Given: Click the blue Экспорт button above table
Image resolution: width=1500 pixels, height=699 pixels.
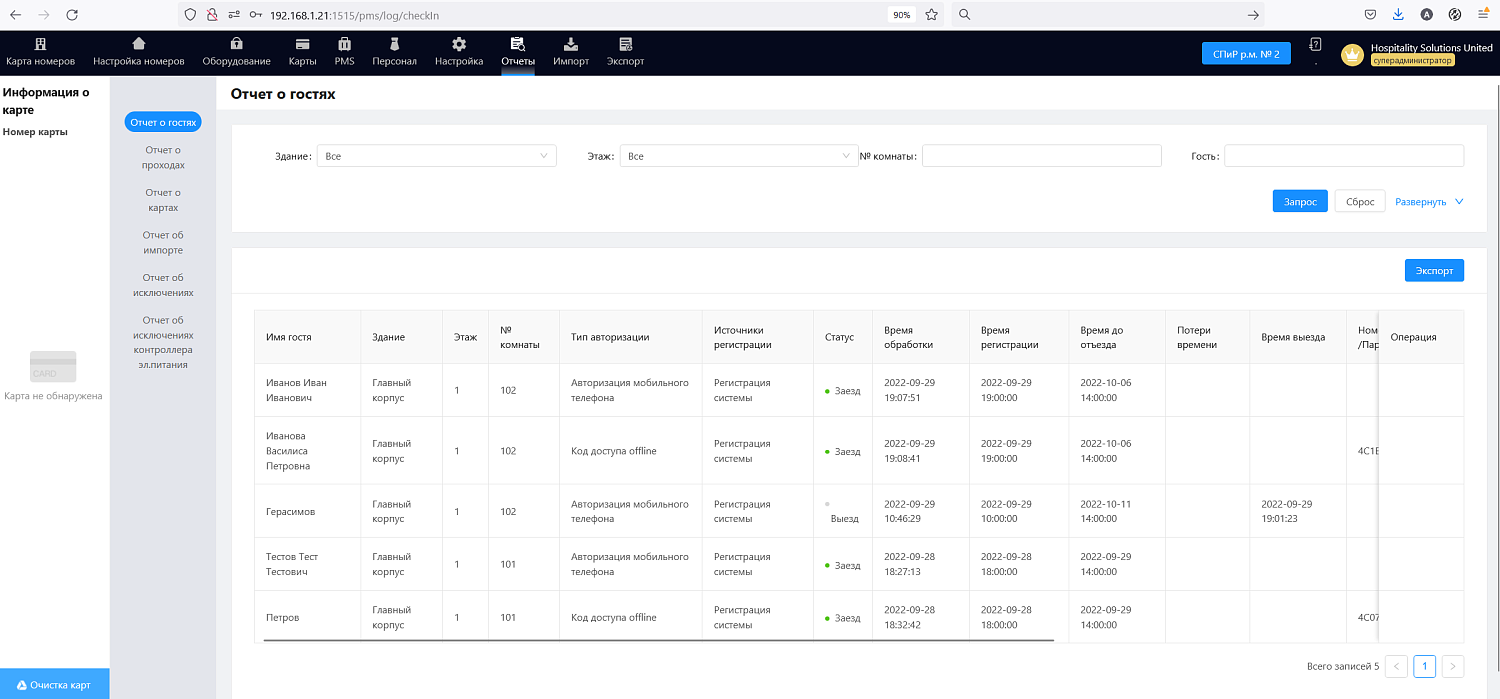Looking at the screenshot, I should pos(1434,271).
